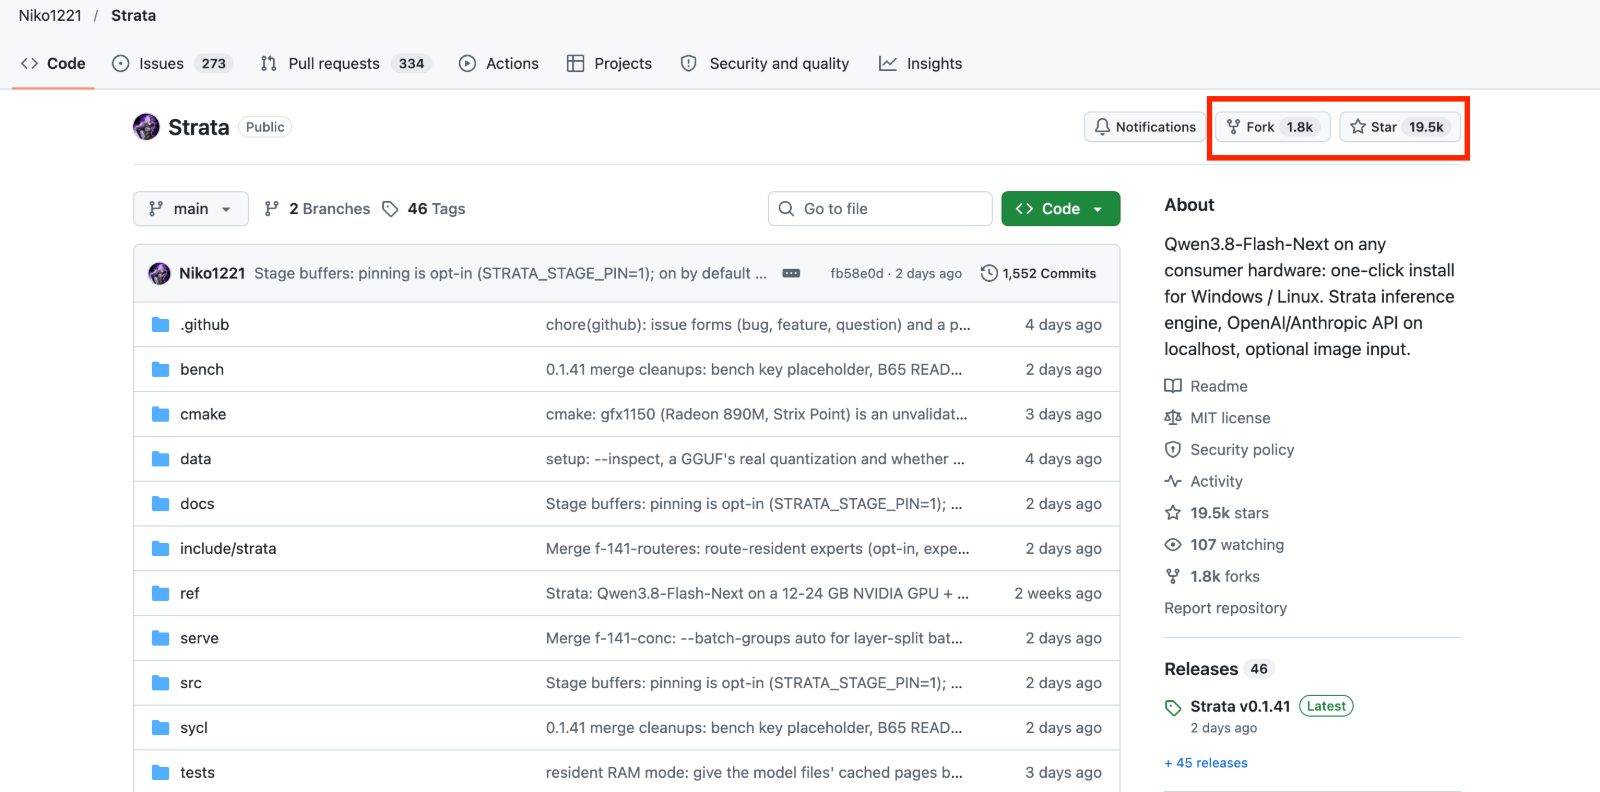Image resolution: width=1600 pixels, height=792 pixels.
Task: Select the Code tab
Action: pos(53,63)
